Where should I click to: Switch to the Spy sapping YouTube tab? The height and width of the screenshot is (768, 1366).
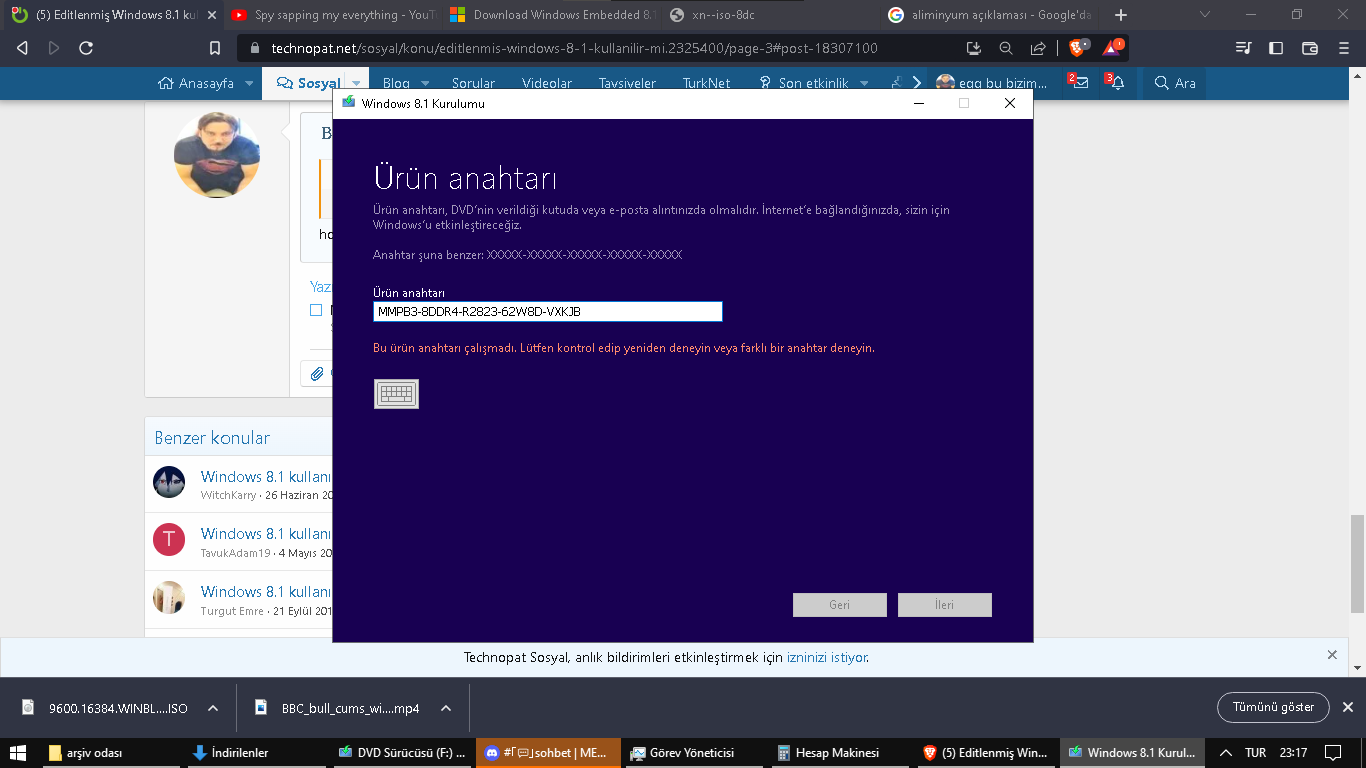[x=332, y=15]
